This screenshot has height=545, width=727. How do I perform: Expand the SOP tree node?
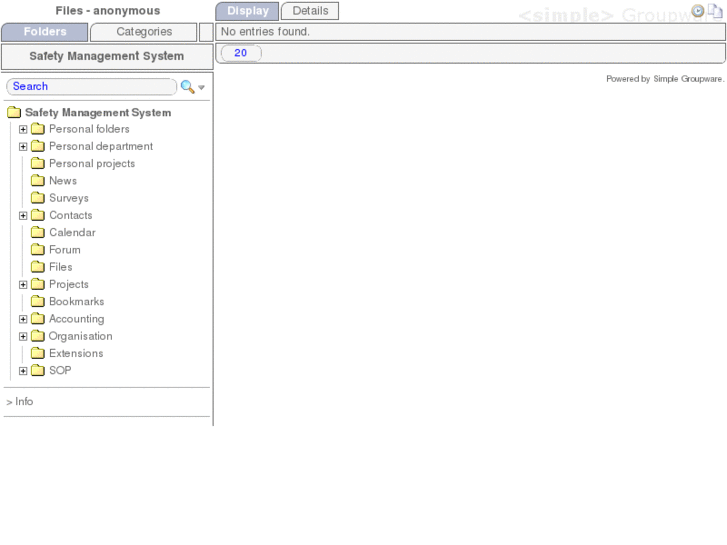point(23,371)
